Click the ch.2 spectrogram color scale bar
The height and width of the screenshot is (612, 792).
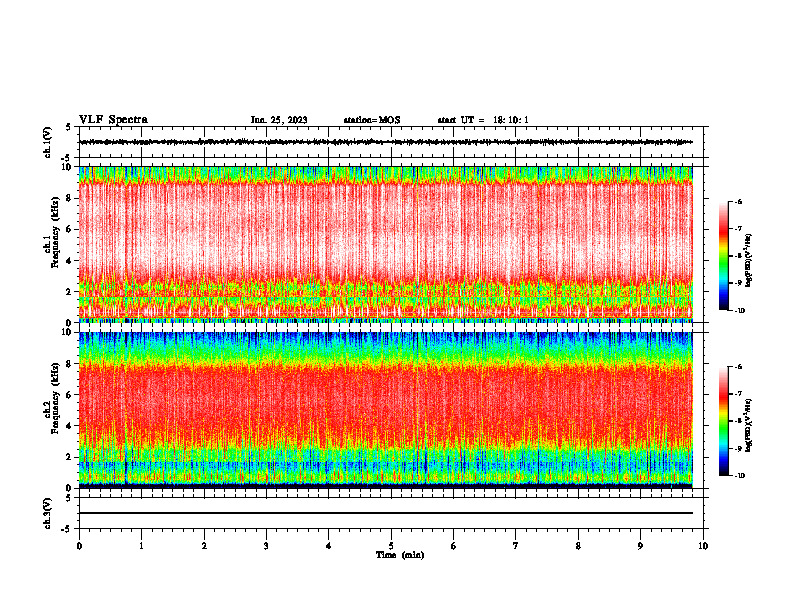pos(723,421)
